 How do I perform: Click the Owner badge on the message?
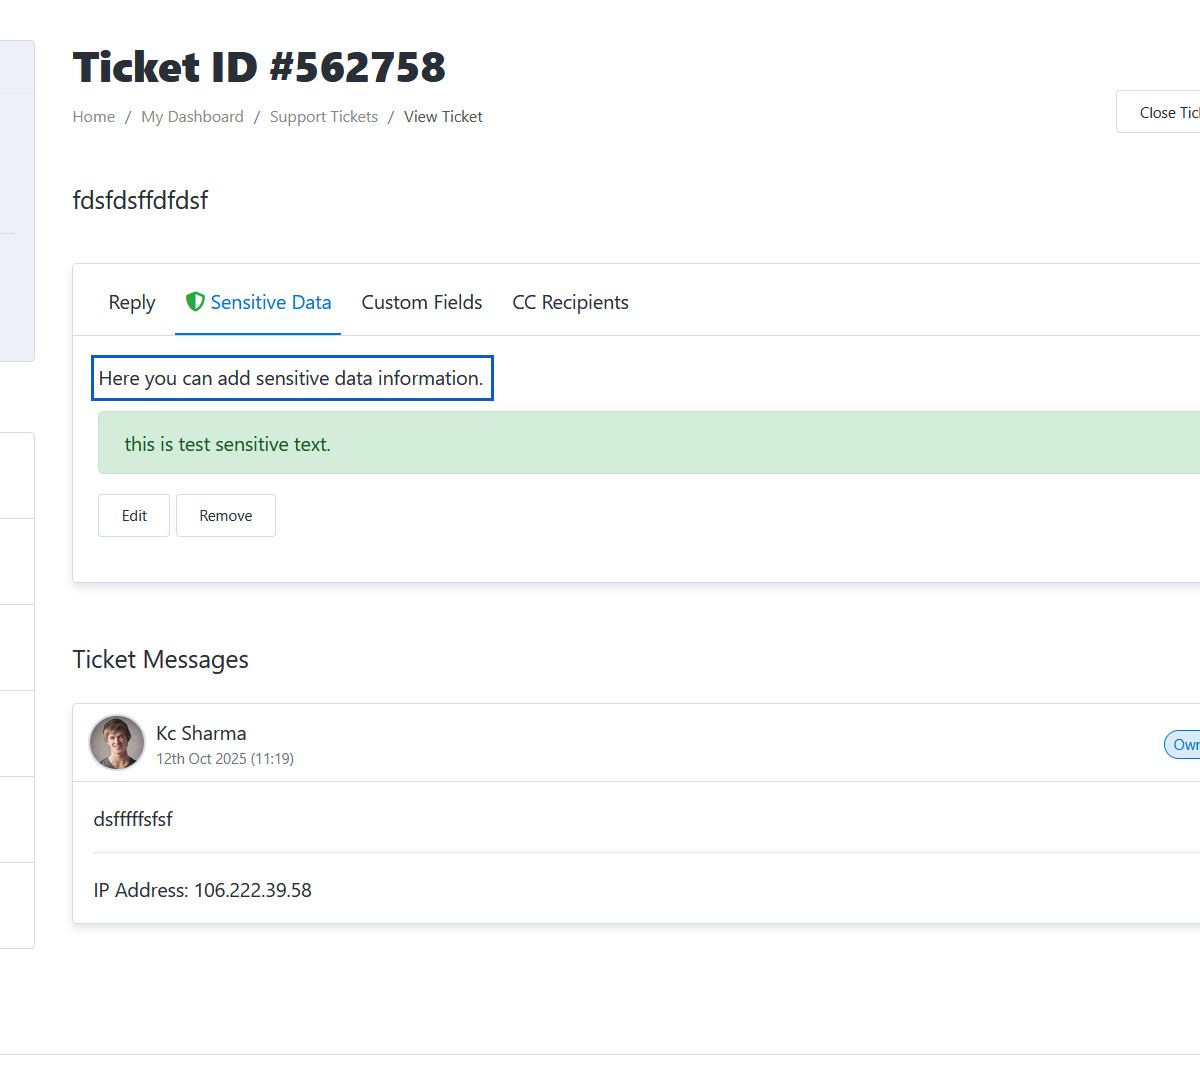[x=1184, y=745]
